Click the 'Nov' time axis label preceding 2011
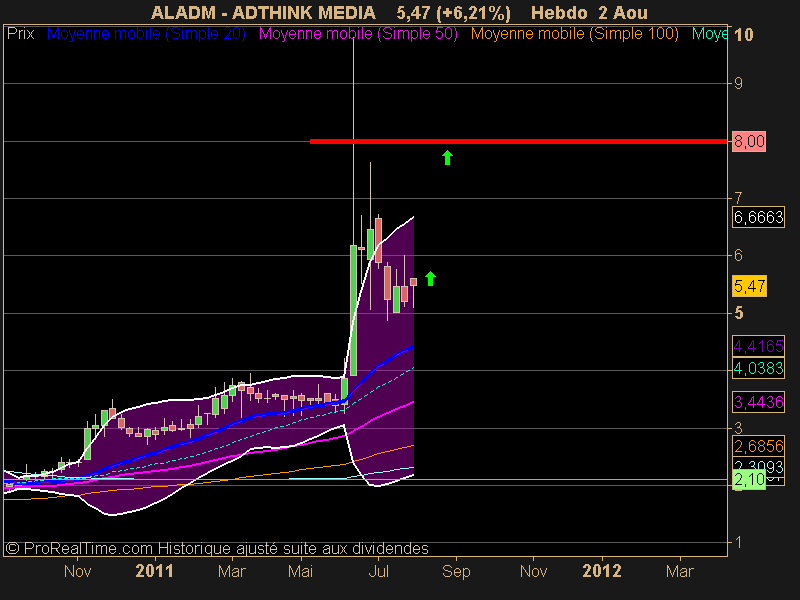The image size is (800, 600). 78,571
